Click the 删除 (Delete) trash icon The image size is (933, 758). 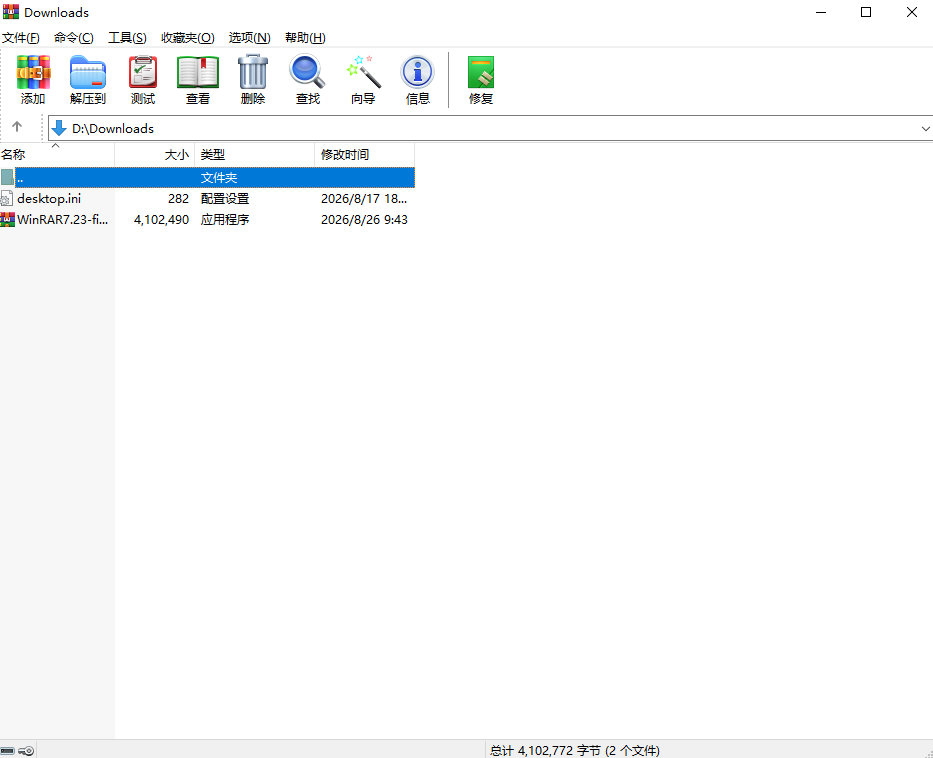pyautogui.click(x=253, y=72)
